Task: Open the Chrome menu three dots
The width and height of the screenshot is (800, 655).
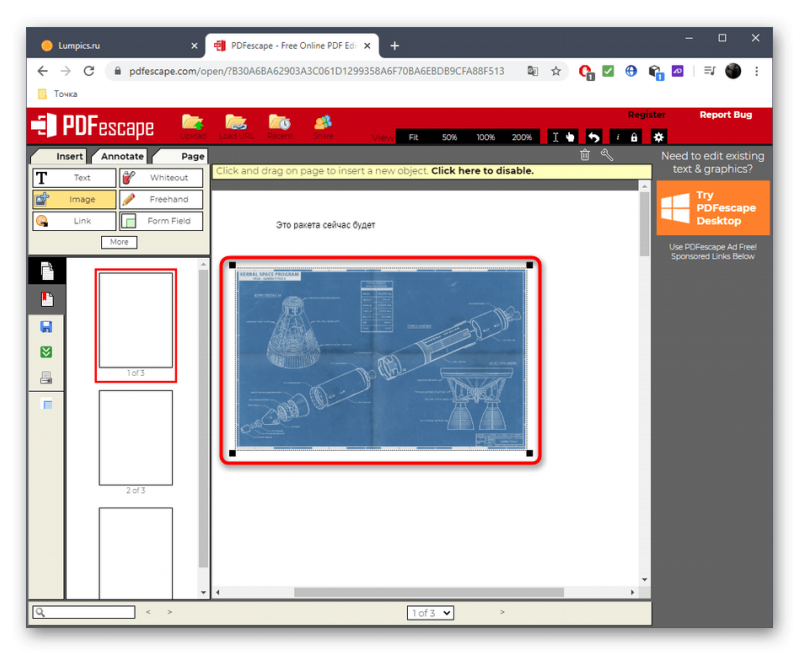Action: pyautogui.click(x=756, y=71)
